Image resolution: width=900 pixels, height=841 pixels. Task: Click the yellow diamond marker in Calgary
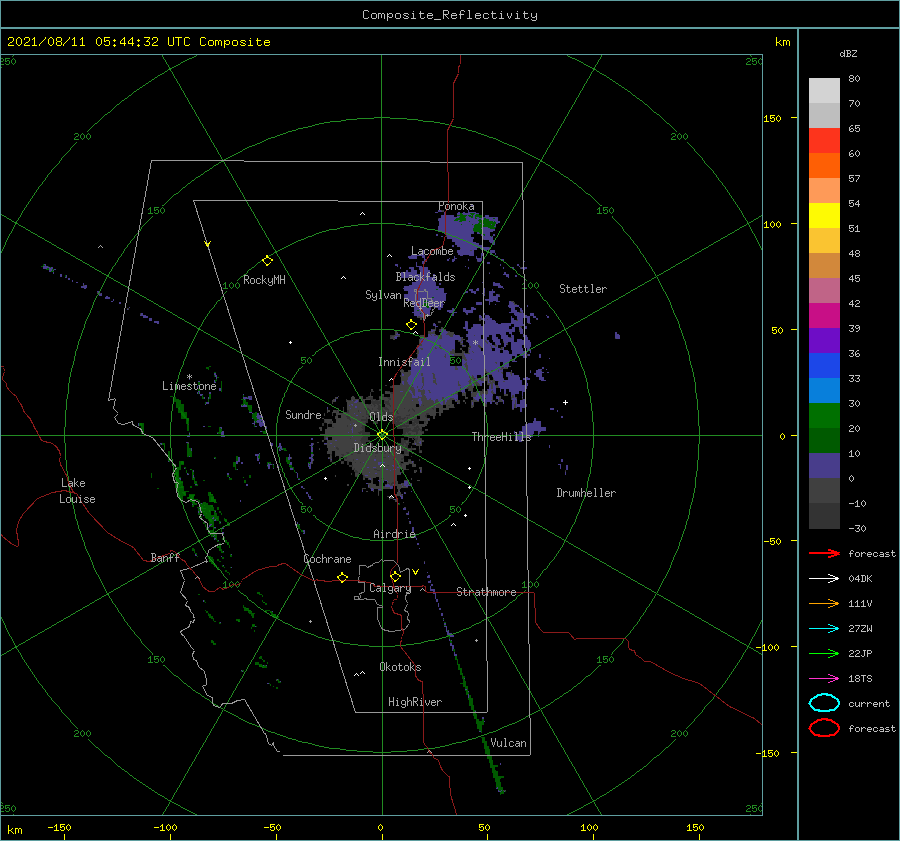tap(395, 576)
